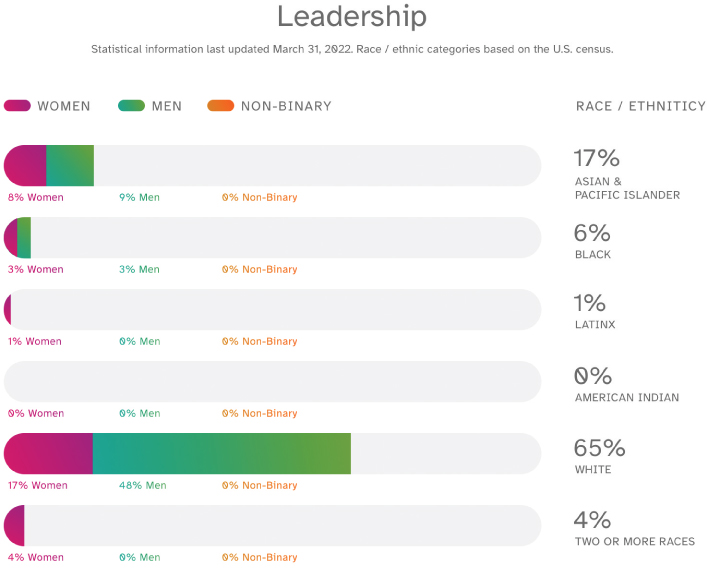
Task: Click the statistical information update note
Action: tap(352, 49)
